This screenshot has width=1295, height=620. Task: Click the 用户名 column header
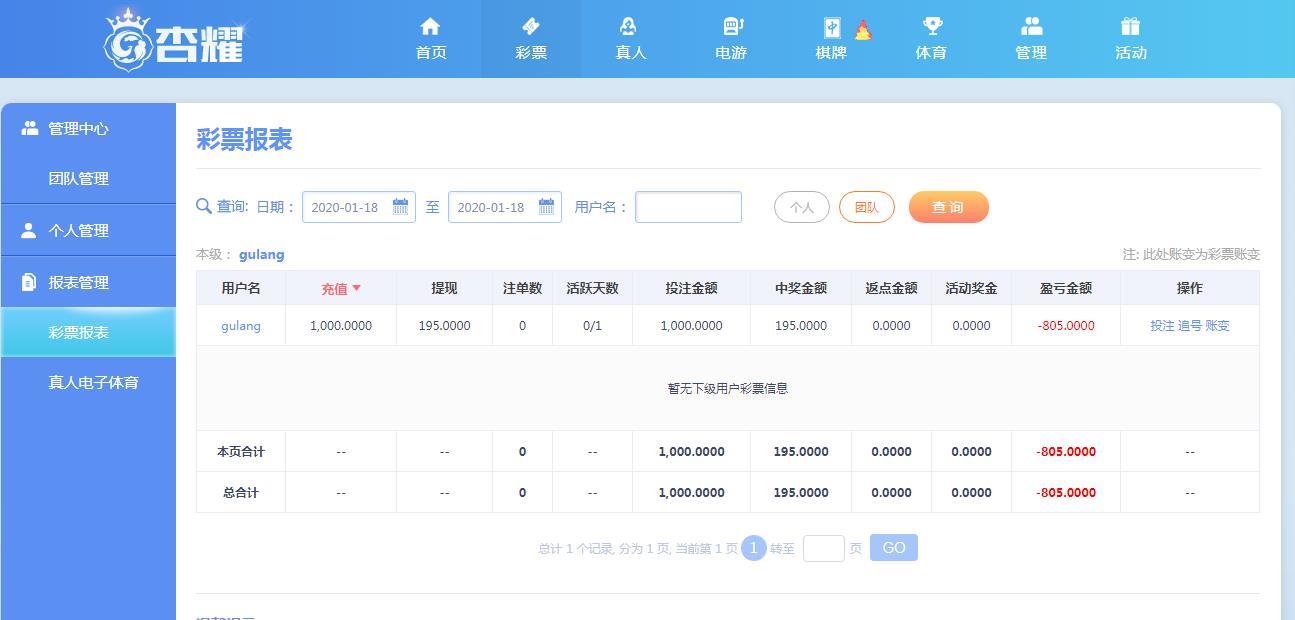tap(241, 288)
